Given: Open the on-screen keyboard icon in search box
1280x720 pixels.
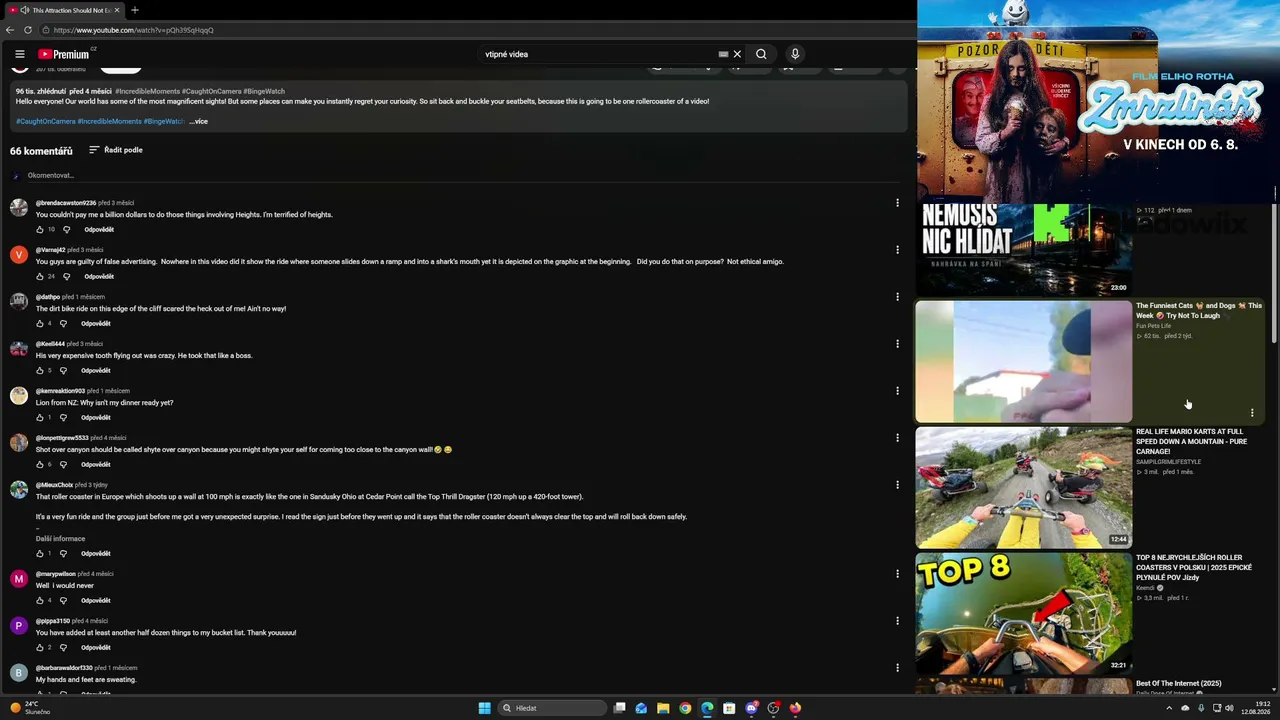Looking at the screenshot, I should click(723, 54).
